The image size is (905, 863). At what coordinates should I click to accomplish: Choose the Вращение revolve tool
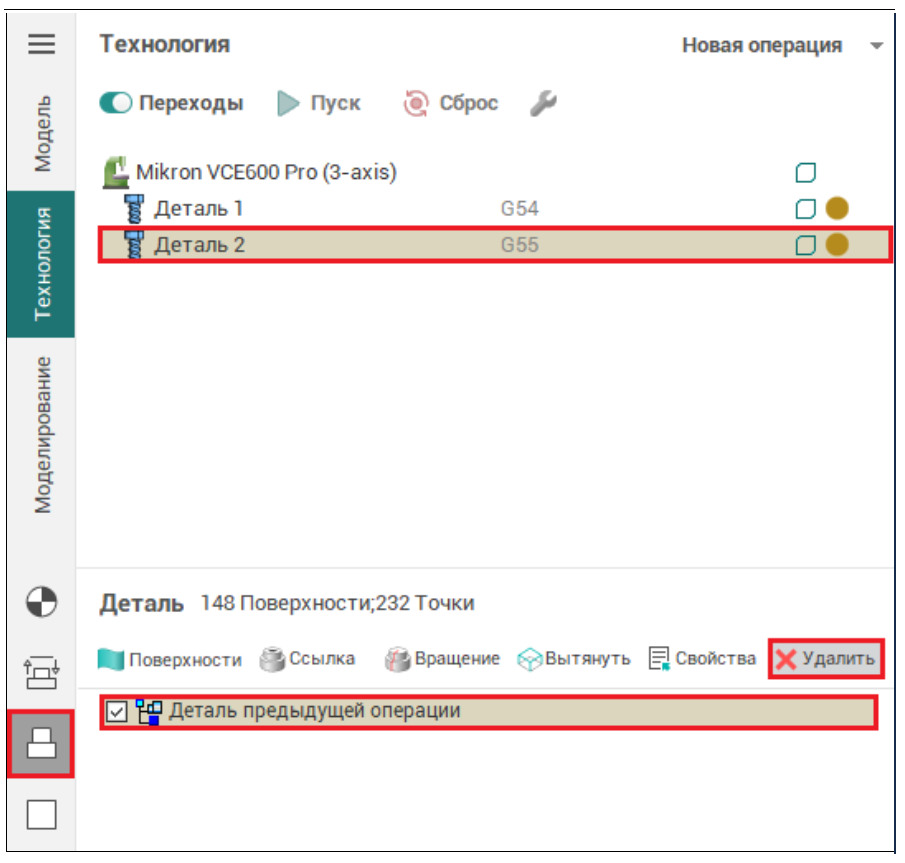[x=442, y=659]
